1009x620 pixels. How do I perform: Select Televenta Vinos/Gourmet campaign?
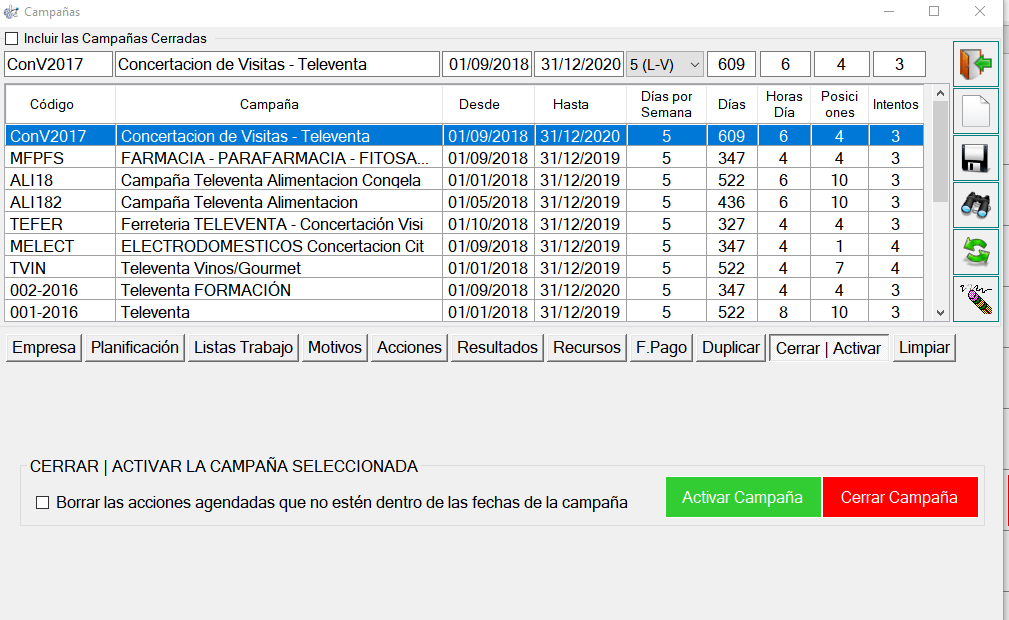(465, 268)
